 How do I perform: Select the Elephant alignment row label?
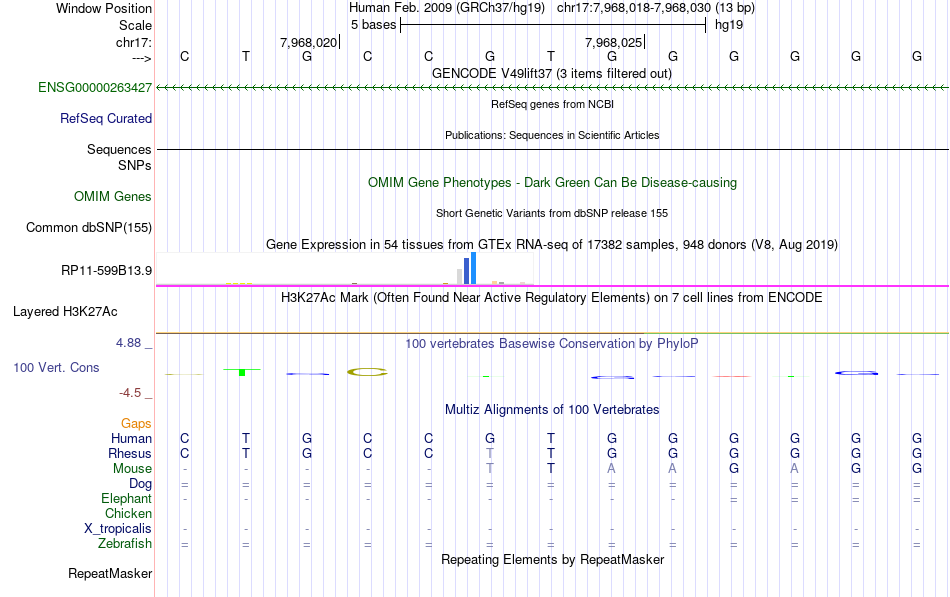126,499
